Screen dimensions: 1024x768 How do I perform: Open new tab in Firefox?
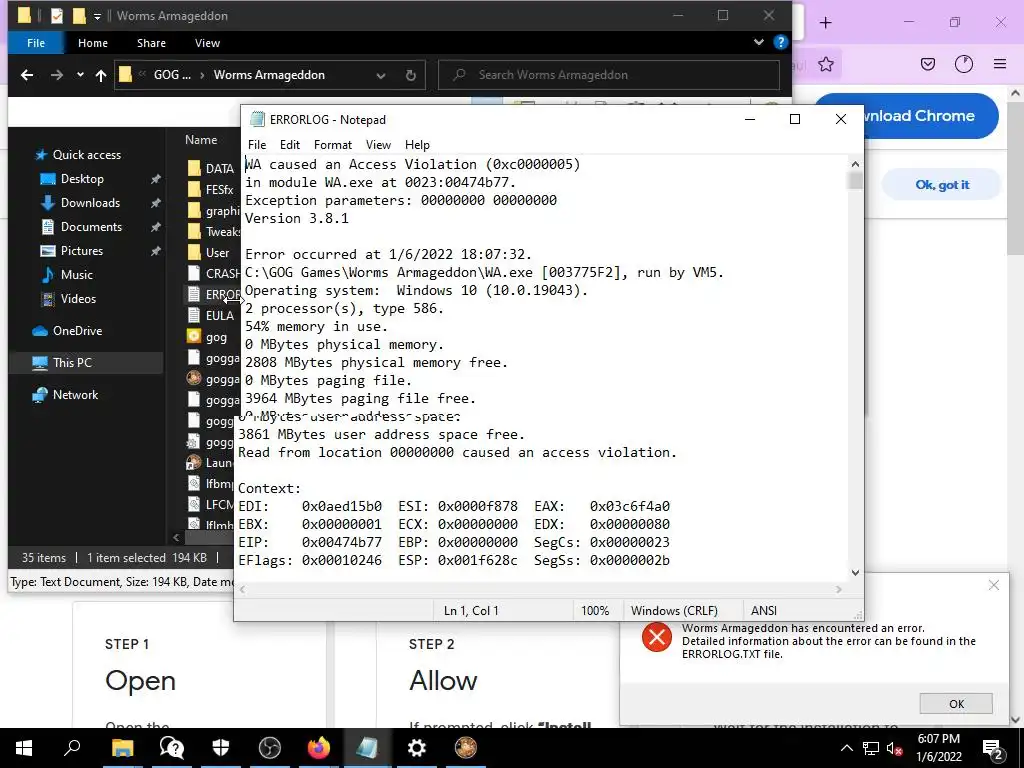(825, 23)
